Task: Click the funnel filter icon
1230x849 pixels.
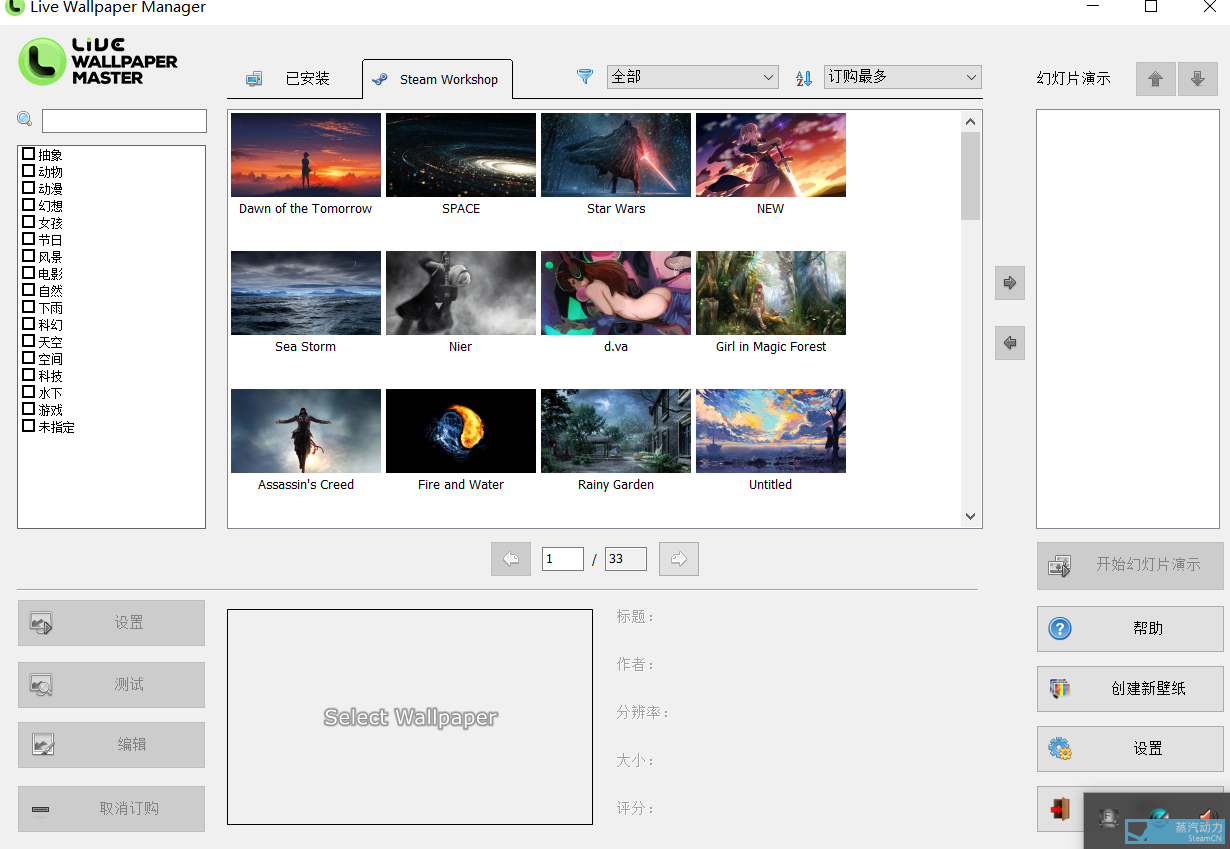Action: coord(585,77)
